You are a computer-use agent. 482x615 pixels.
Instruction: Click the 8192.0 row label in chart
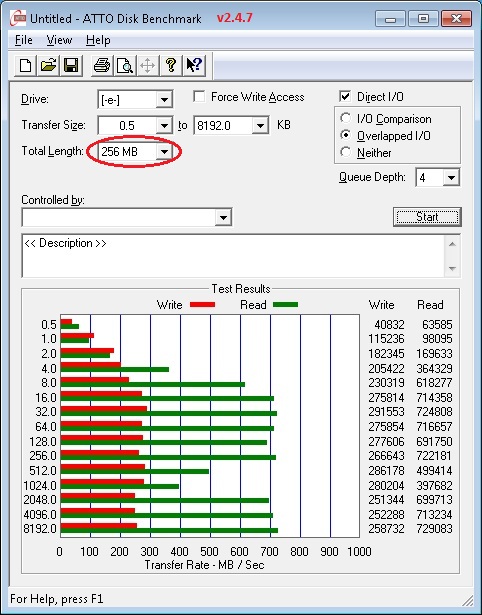[x=40, y=529]
